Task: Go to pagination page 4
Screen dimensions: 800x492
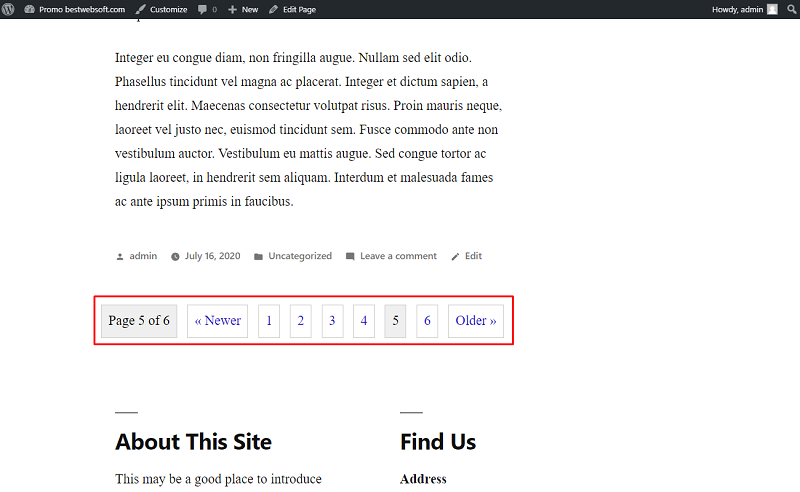Action: pos(364,321)
